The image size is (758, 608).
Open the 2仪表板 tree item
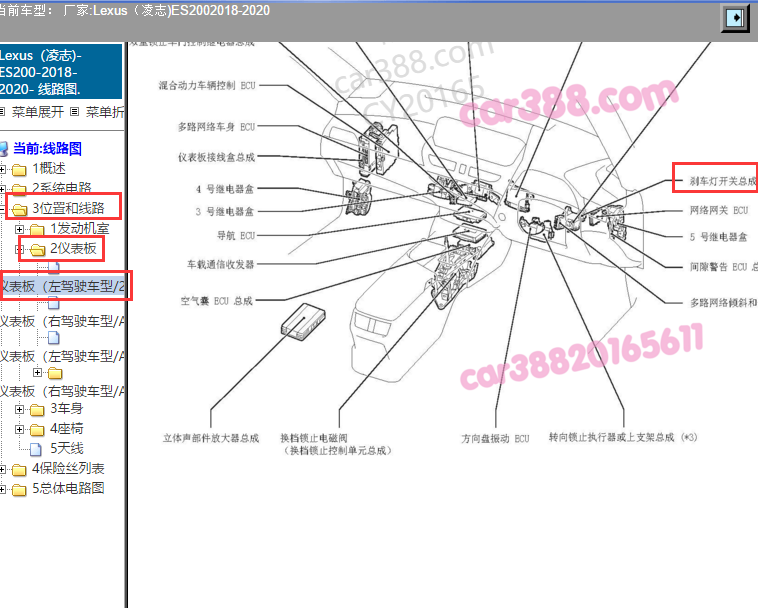pos(73,248)
